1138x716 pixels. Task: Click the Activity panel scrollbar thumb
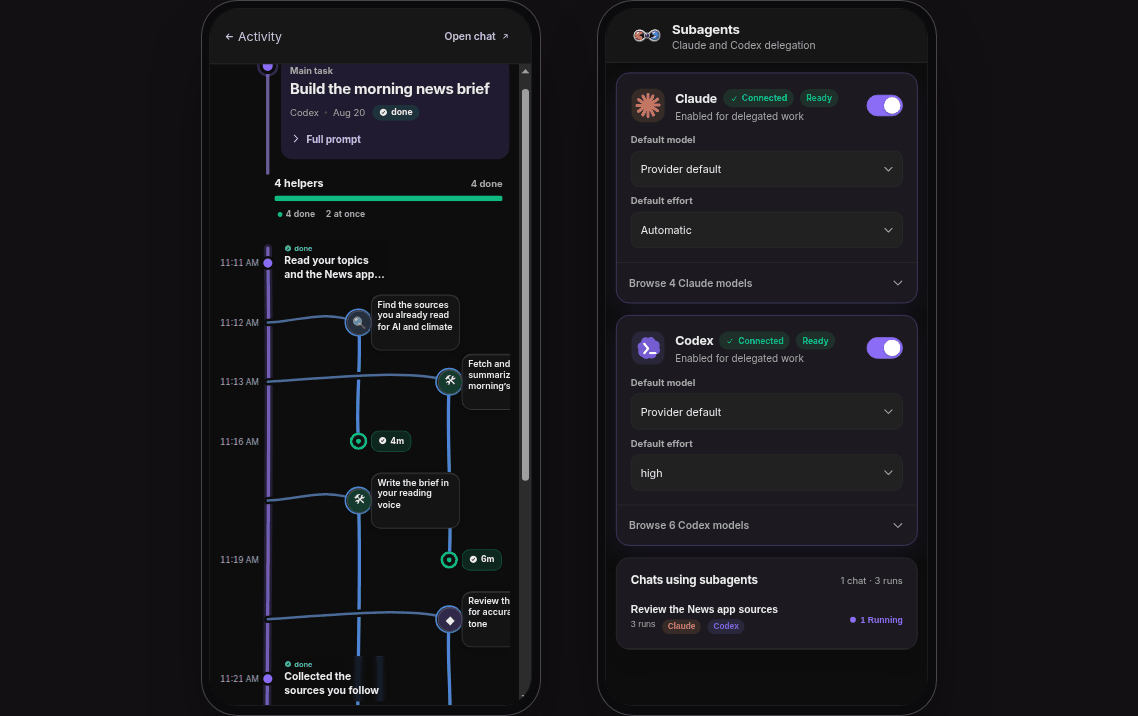click(525, 284)
